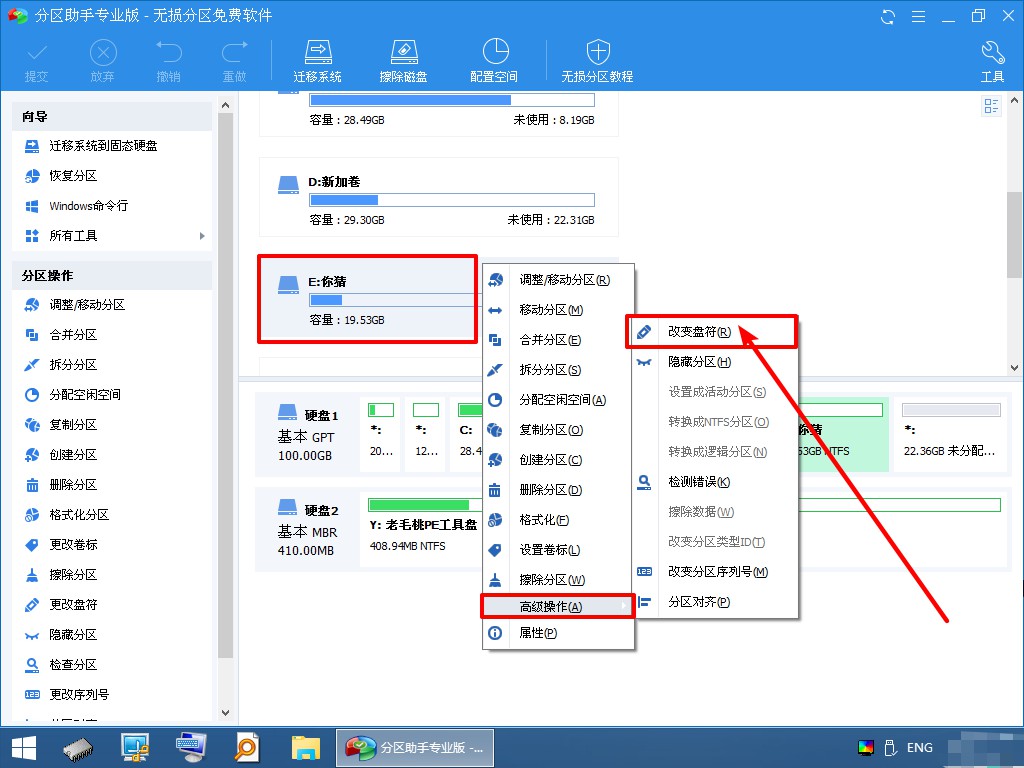Image resolution: width=1024 pixels, height=768 pixels.
Task: Choose 改变分区序列号(M) in submenu
Action: [716, 572]
